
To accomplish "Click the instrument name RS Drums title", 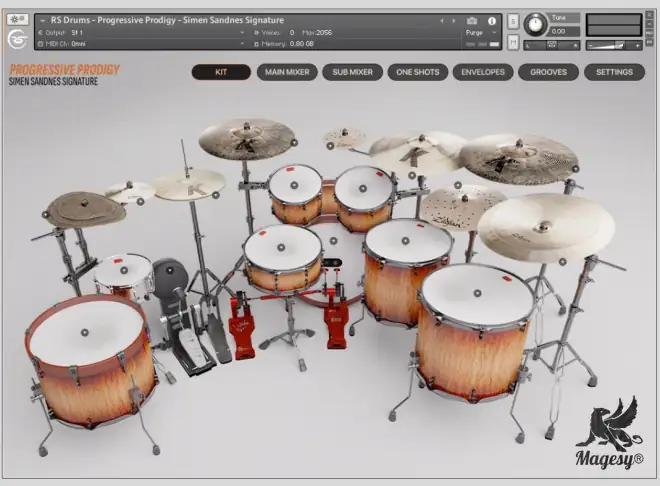I will (168, 20).
